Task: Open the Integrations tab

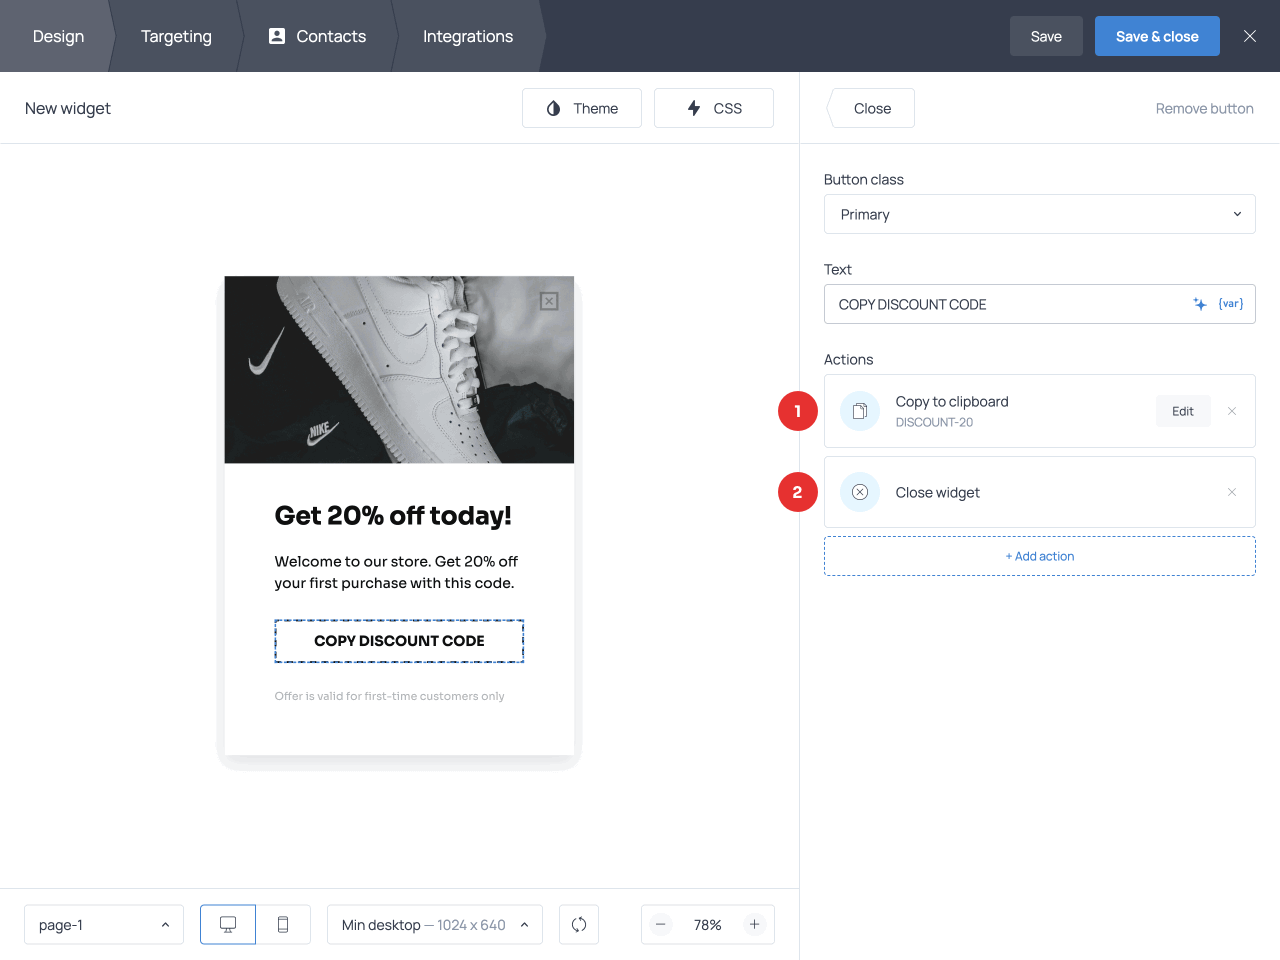Action: pyautogui.click(x=467, y=36)
